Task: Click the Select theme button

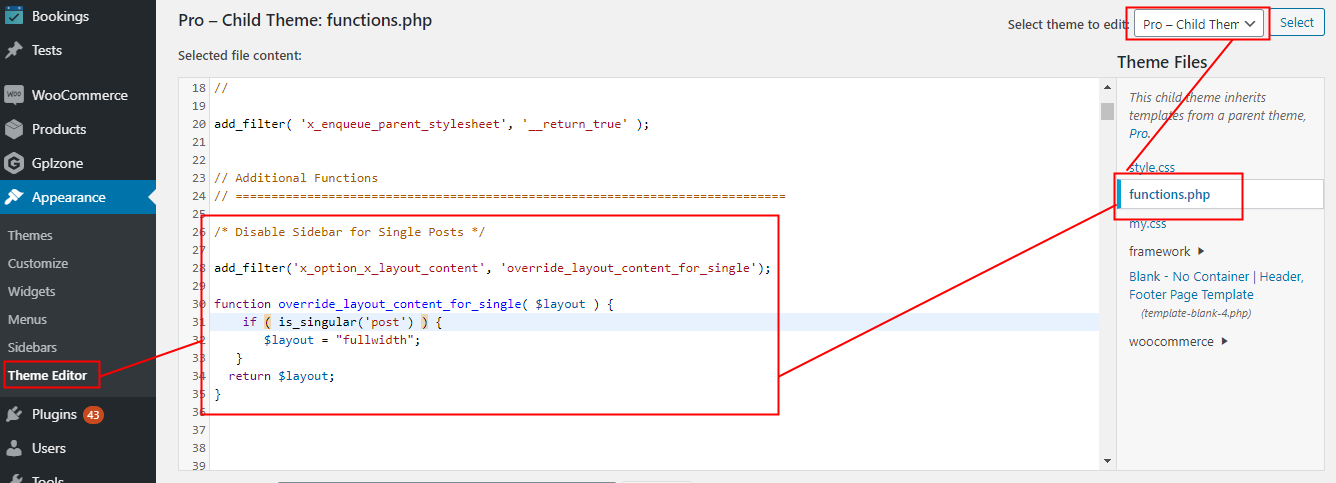Action: (1297, 23)
